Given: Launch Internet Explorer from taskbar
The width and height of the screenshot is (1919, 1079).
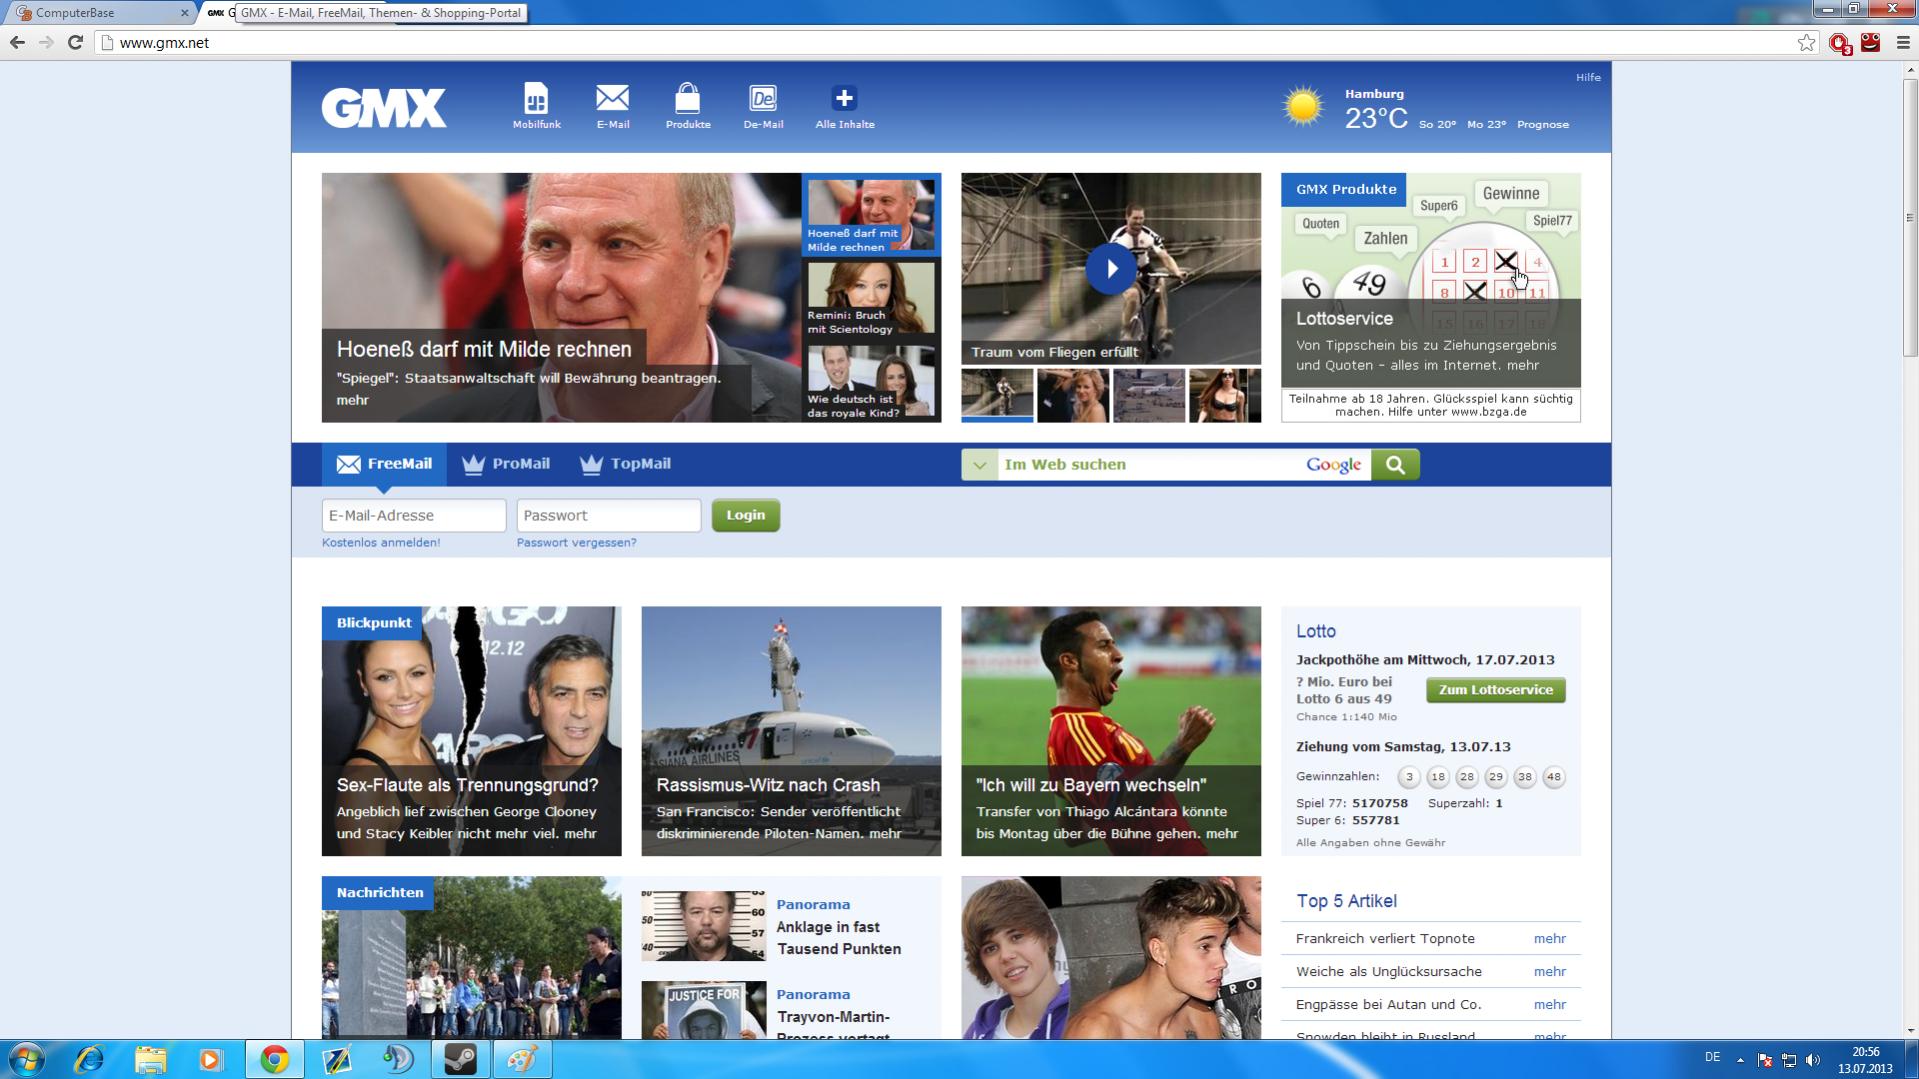Looking at the screenshot, I should [89, 1059].
